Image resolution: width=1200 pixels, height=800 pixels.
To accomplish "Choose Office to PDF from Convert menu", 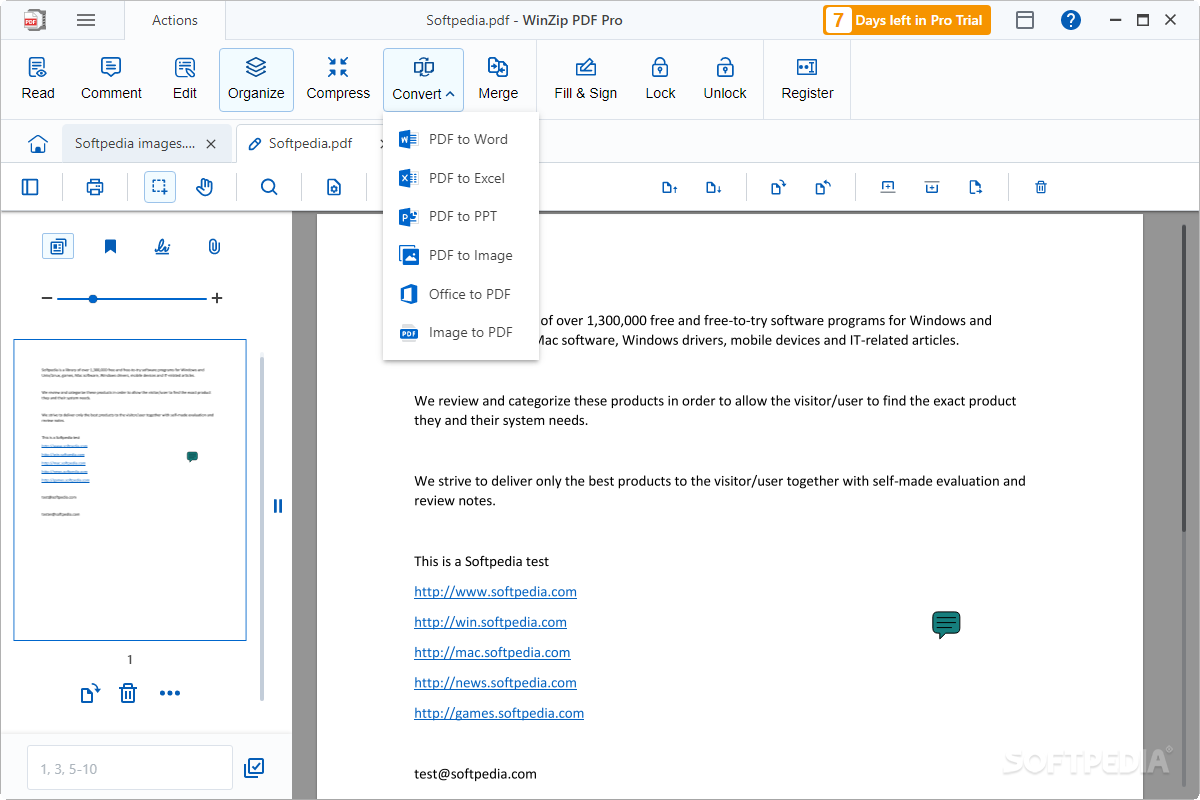I will 461,294.
